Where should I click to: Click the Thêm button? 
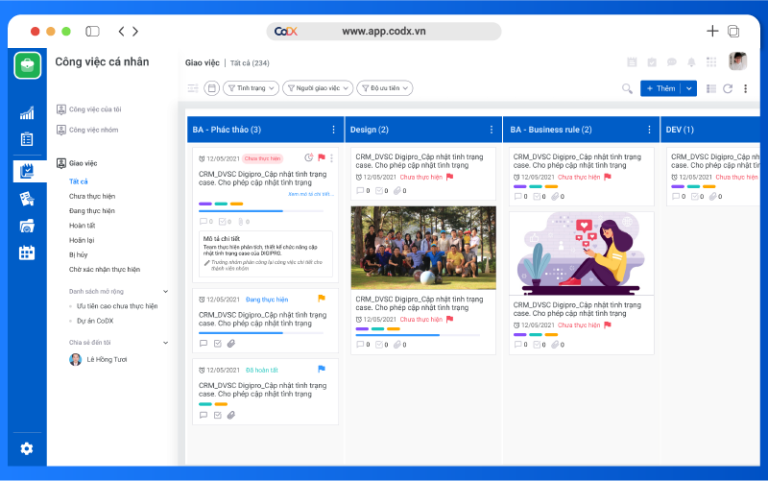[660, 89]
